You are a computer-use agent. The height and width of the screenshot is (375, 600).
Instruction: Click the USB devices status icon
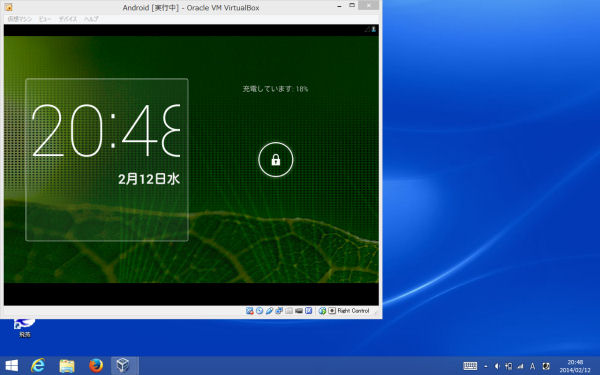pyautogui.click(x=269, y=311)
